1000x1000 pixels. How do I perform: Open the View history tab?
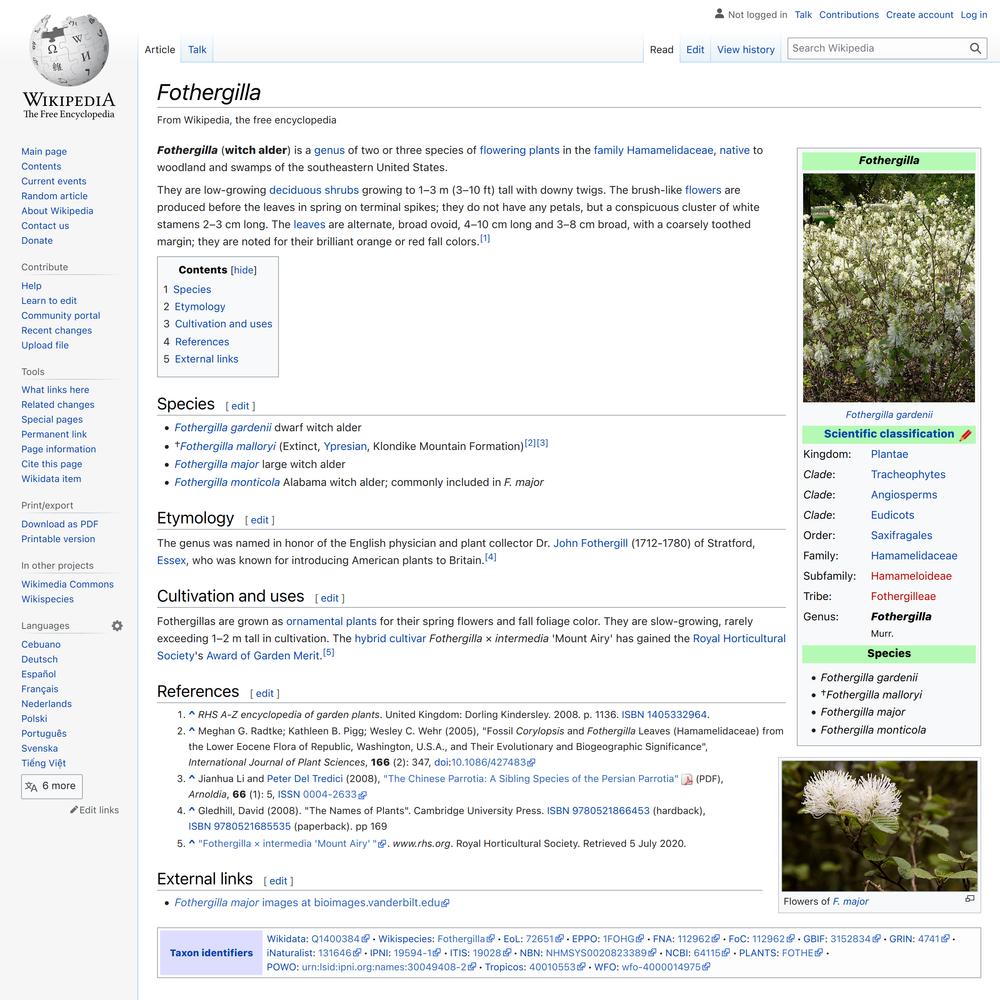tap(746, 50)
